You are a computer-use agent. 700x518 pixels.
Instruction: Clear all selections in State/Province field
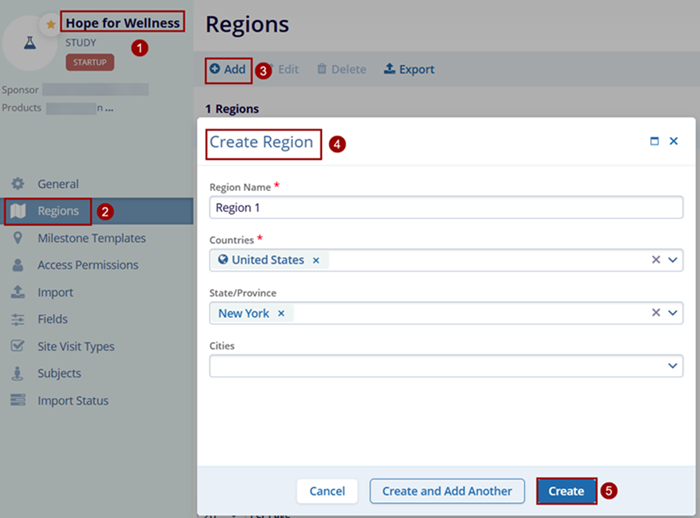click(656, 313)
